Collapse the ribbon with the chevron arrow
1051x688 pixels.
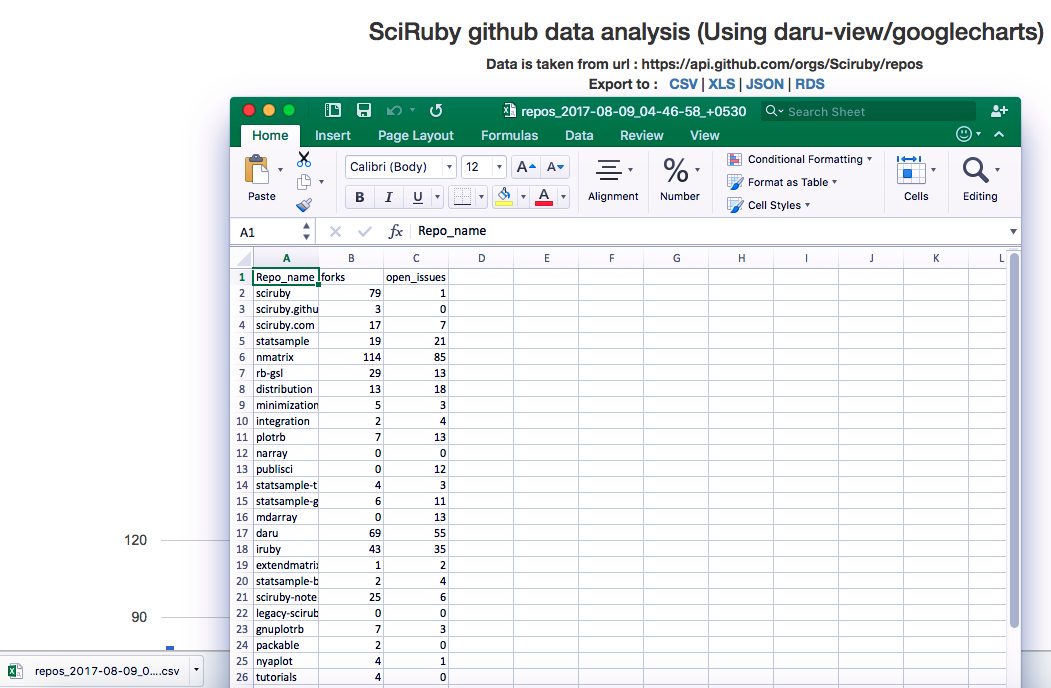click(x=999, y=134)
